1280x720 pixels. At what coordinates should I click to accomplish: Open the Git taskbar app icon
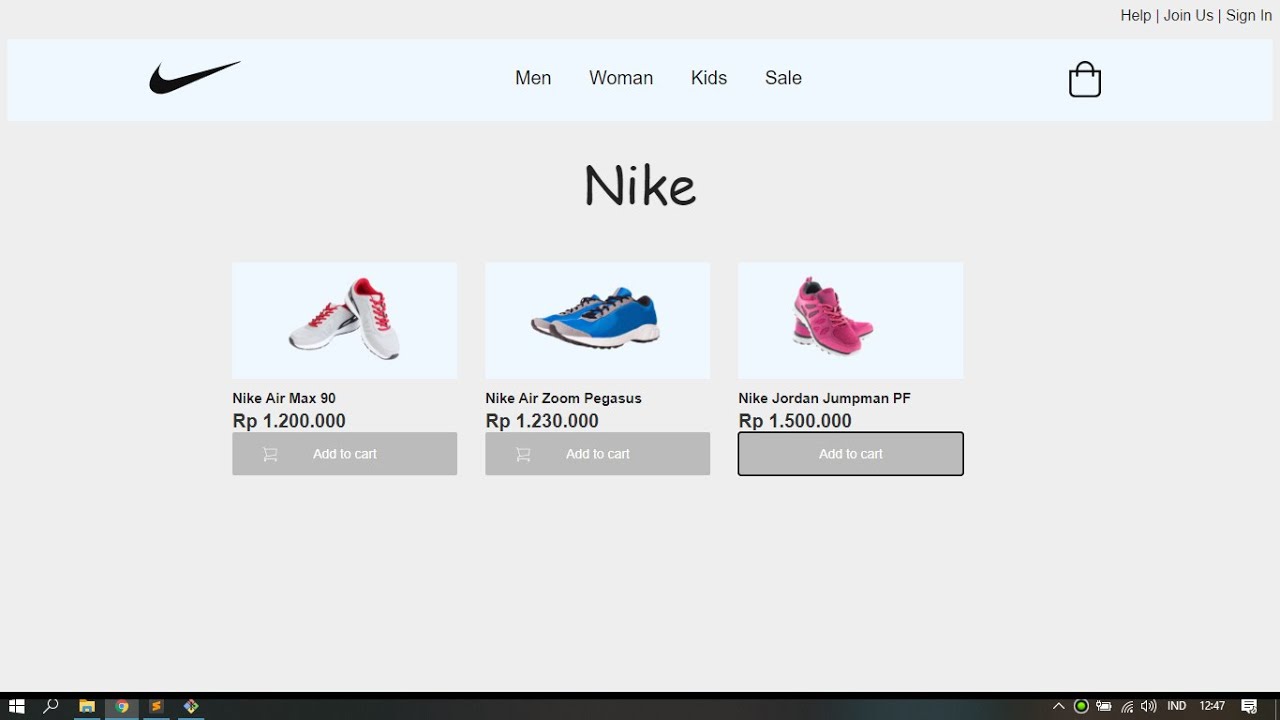pos(191,706)
